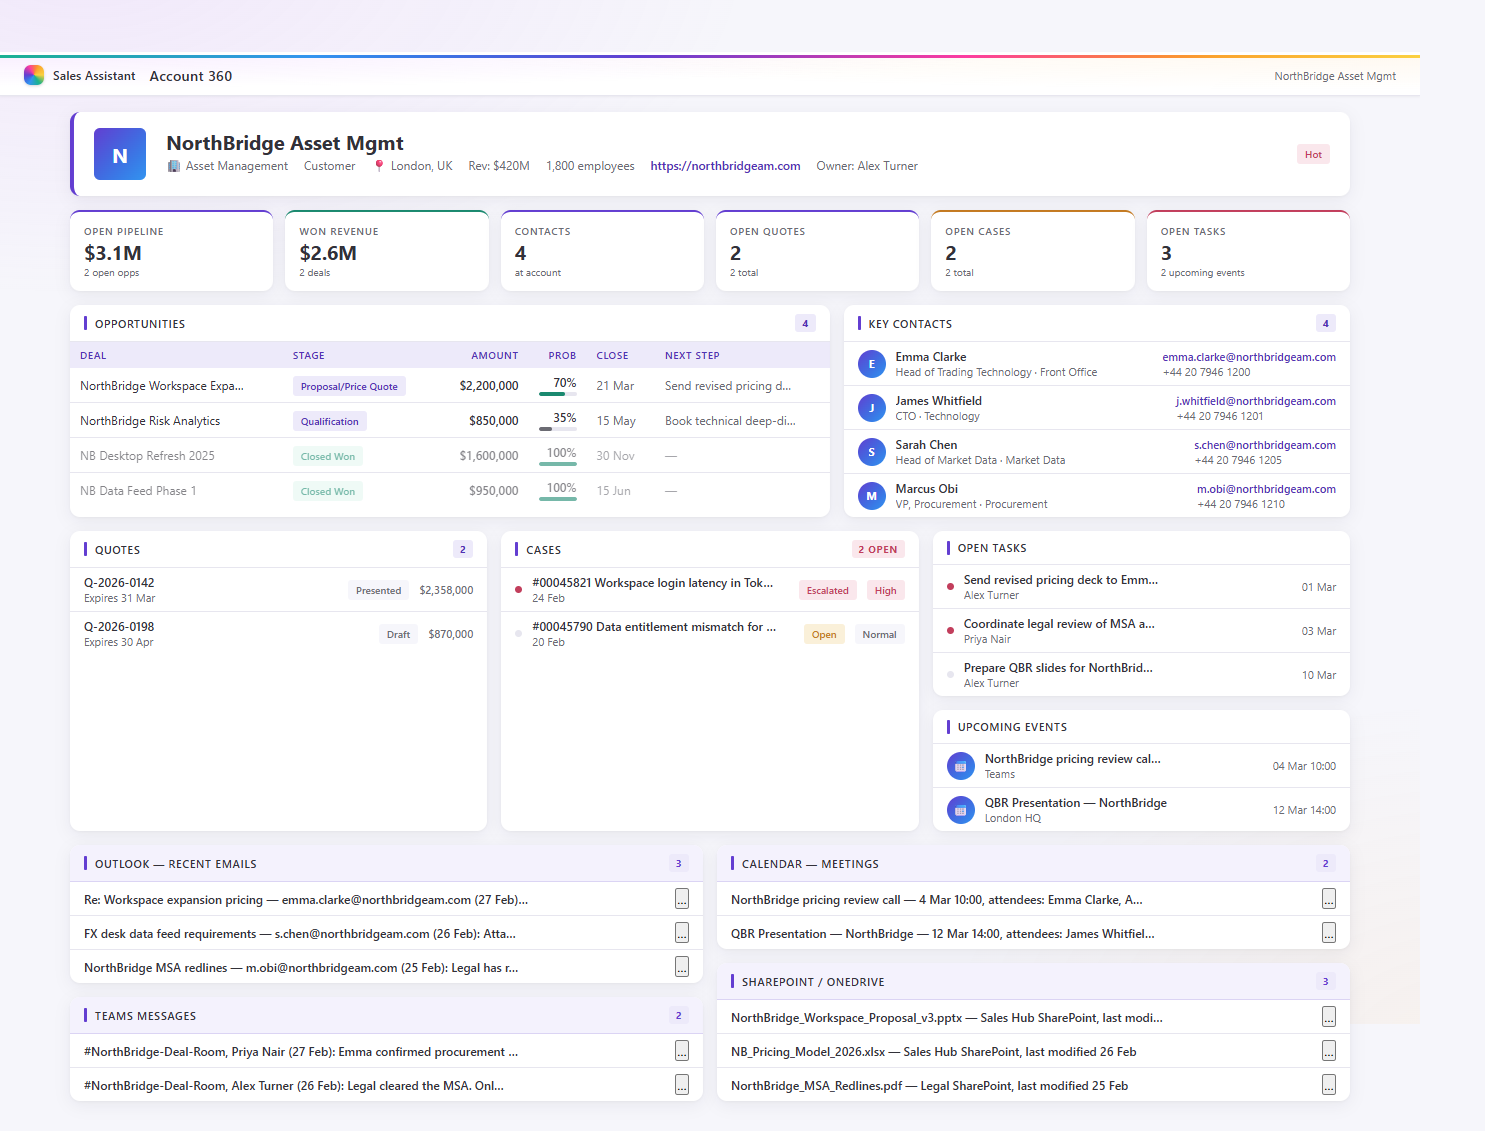The width and height of the screenshot is (1485, 1131).
Task: Click the NorthBridge Asset Mgmt label at top right
Action: point(1335,76)
